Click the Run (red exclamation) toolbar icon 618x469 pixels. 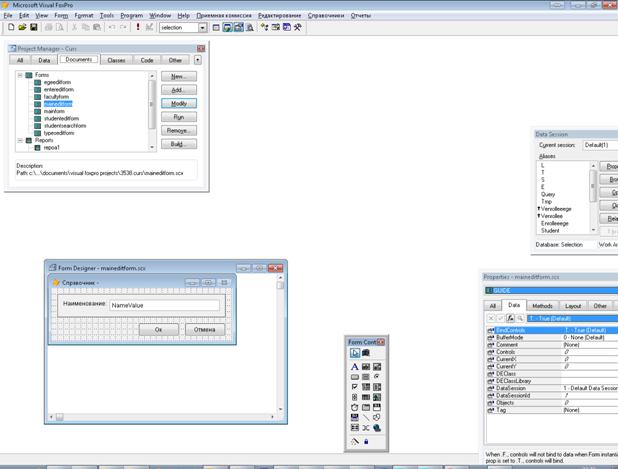coord(138,27)
